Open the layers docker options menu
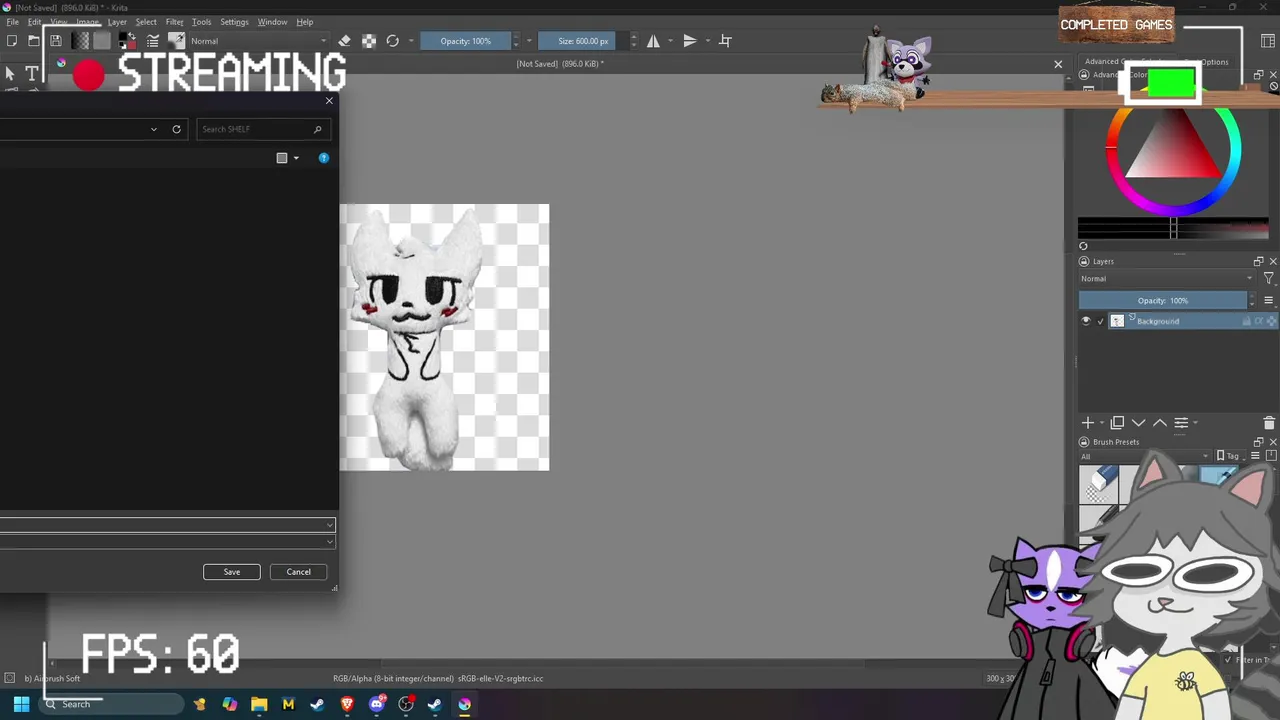The height and width of the screenshot is (720, 1280). [1269, 301]
